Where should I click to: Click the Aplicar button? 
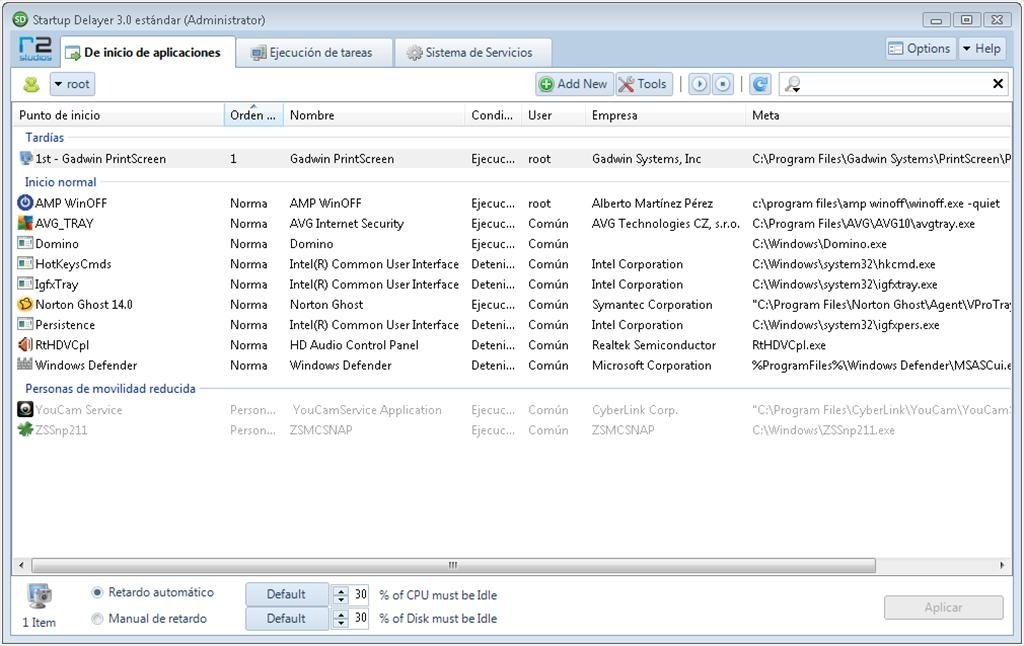[x=943, y=607]
